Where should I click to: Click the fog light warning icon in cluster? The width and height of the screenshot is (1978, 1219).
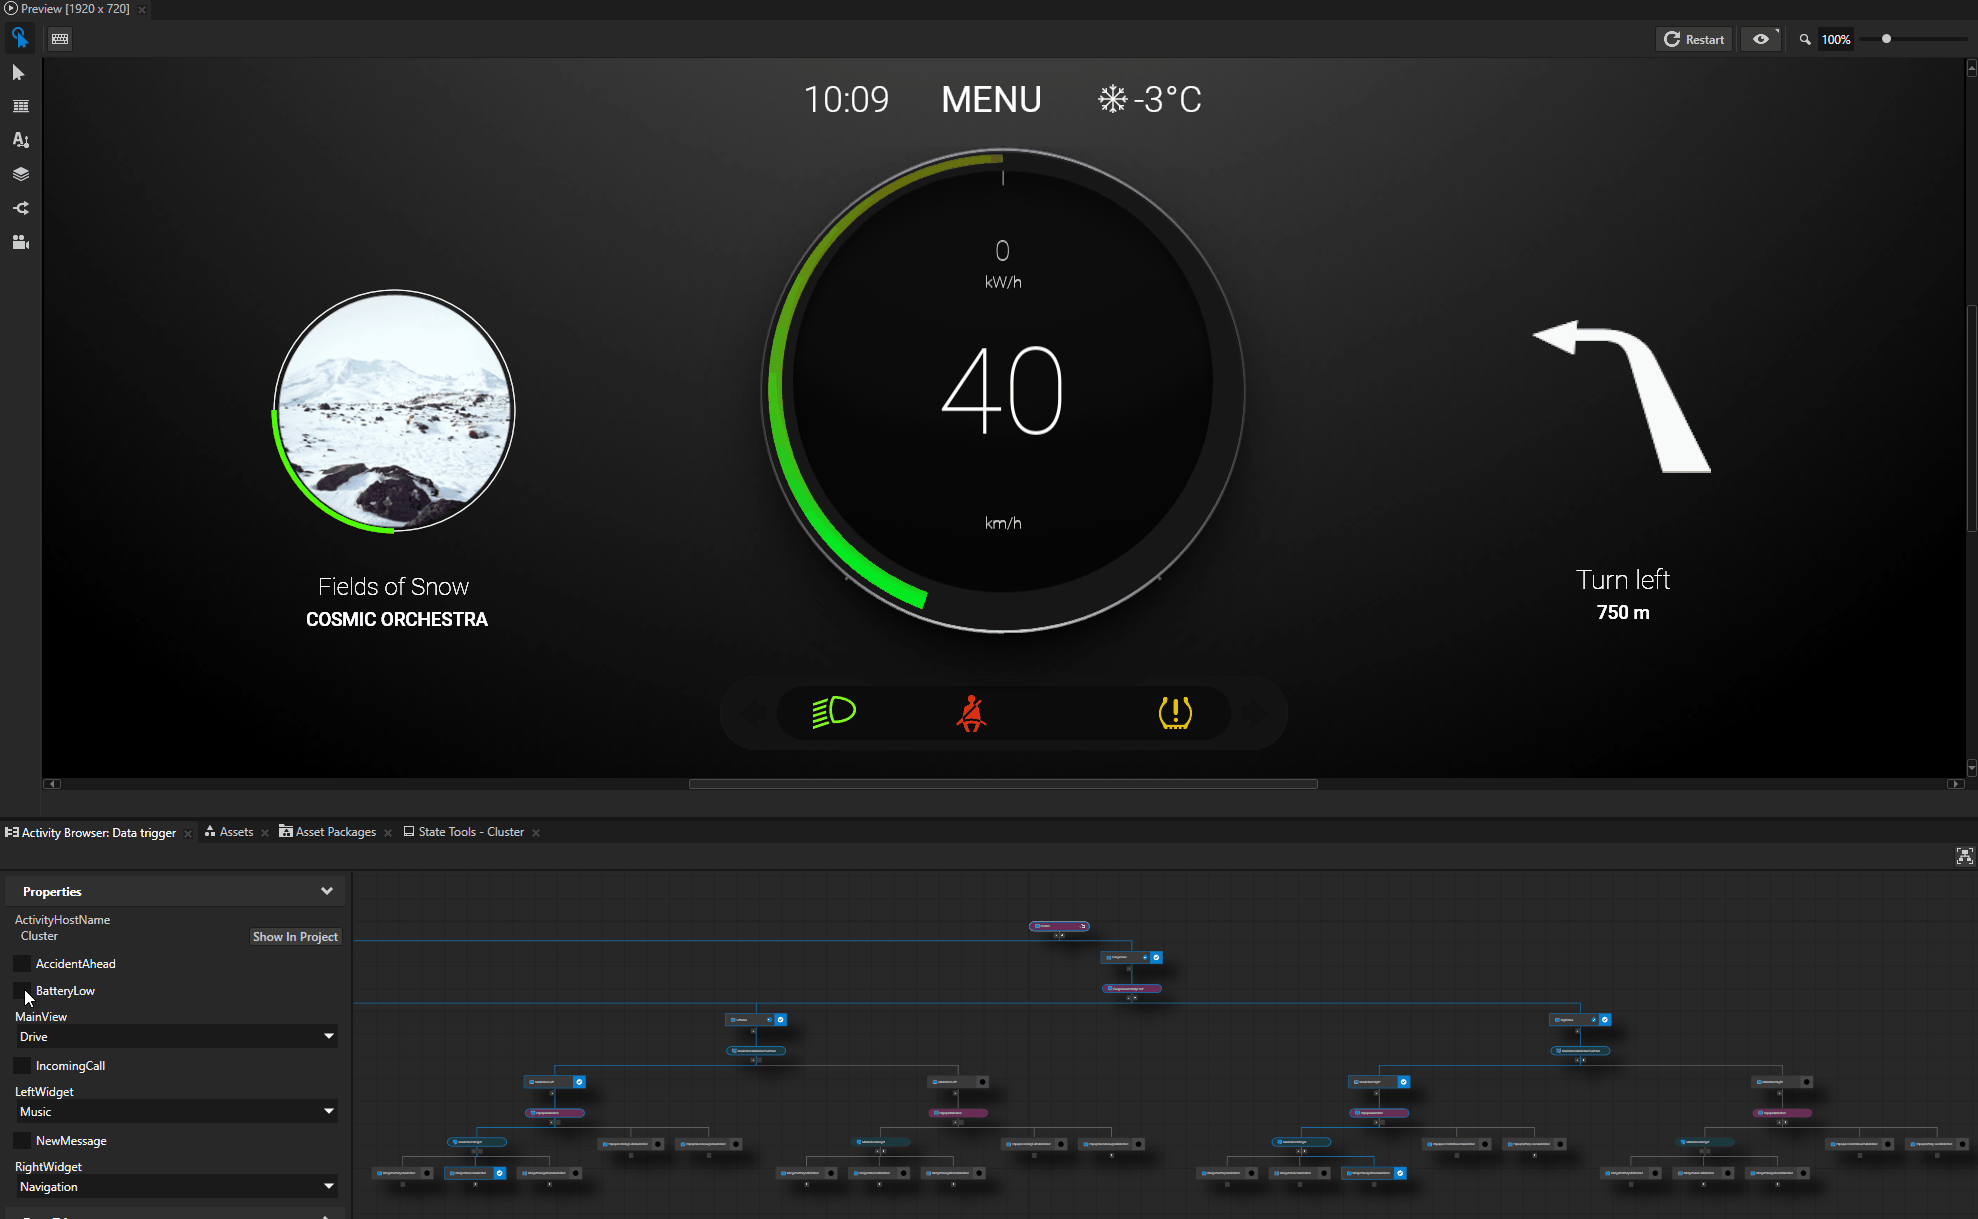click(834, 712)
